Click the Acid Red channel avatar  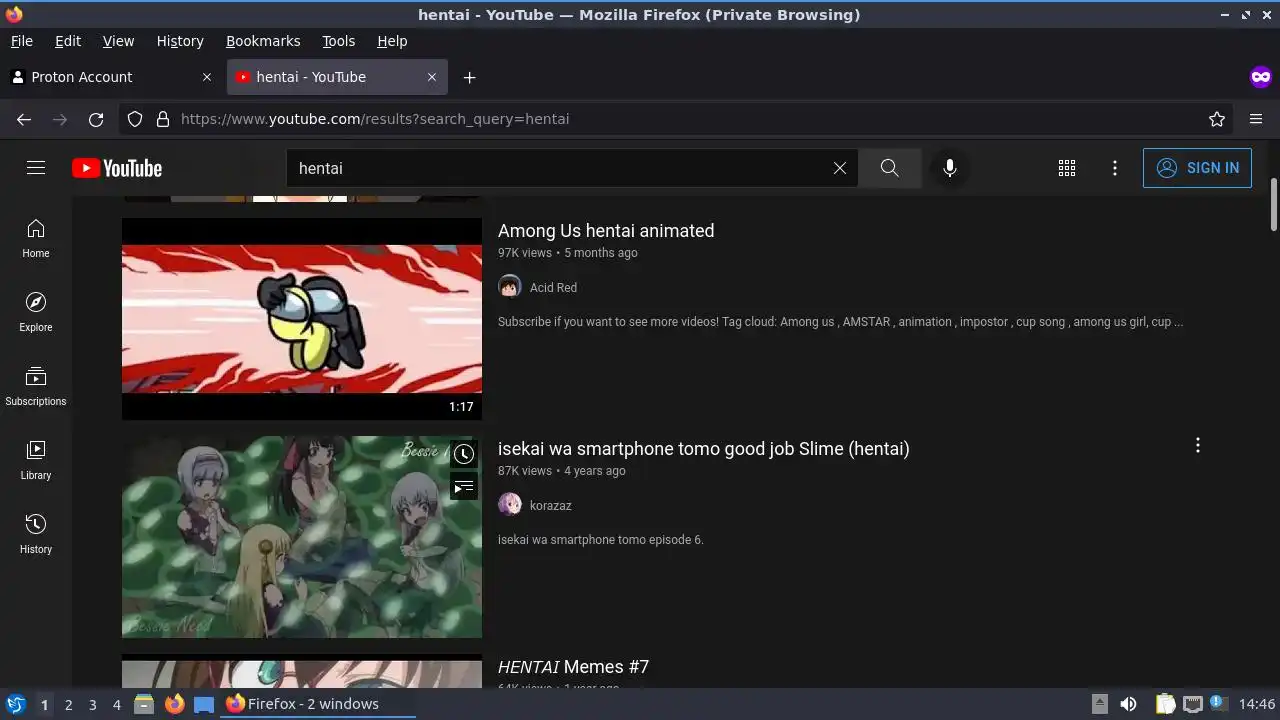pos(510,287)
